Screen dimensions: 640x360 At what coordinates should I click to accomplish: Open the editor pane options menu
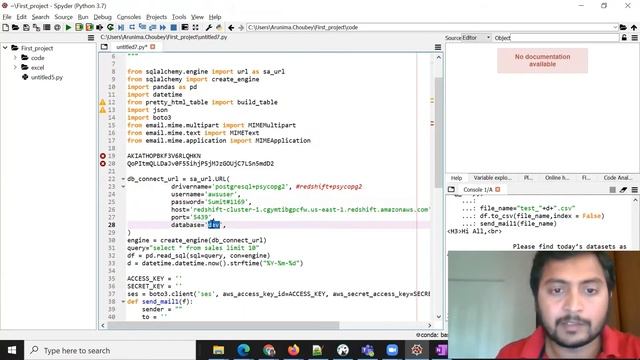[438, 47]
